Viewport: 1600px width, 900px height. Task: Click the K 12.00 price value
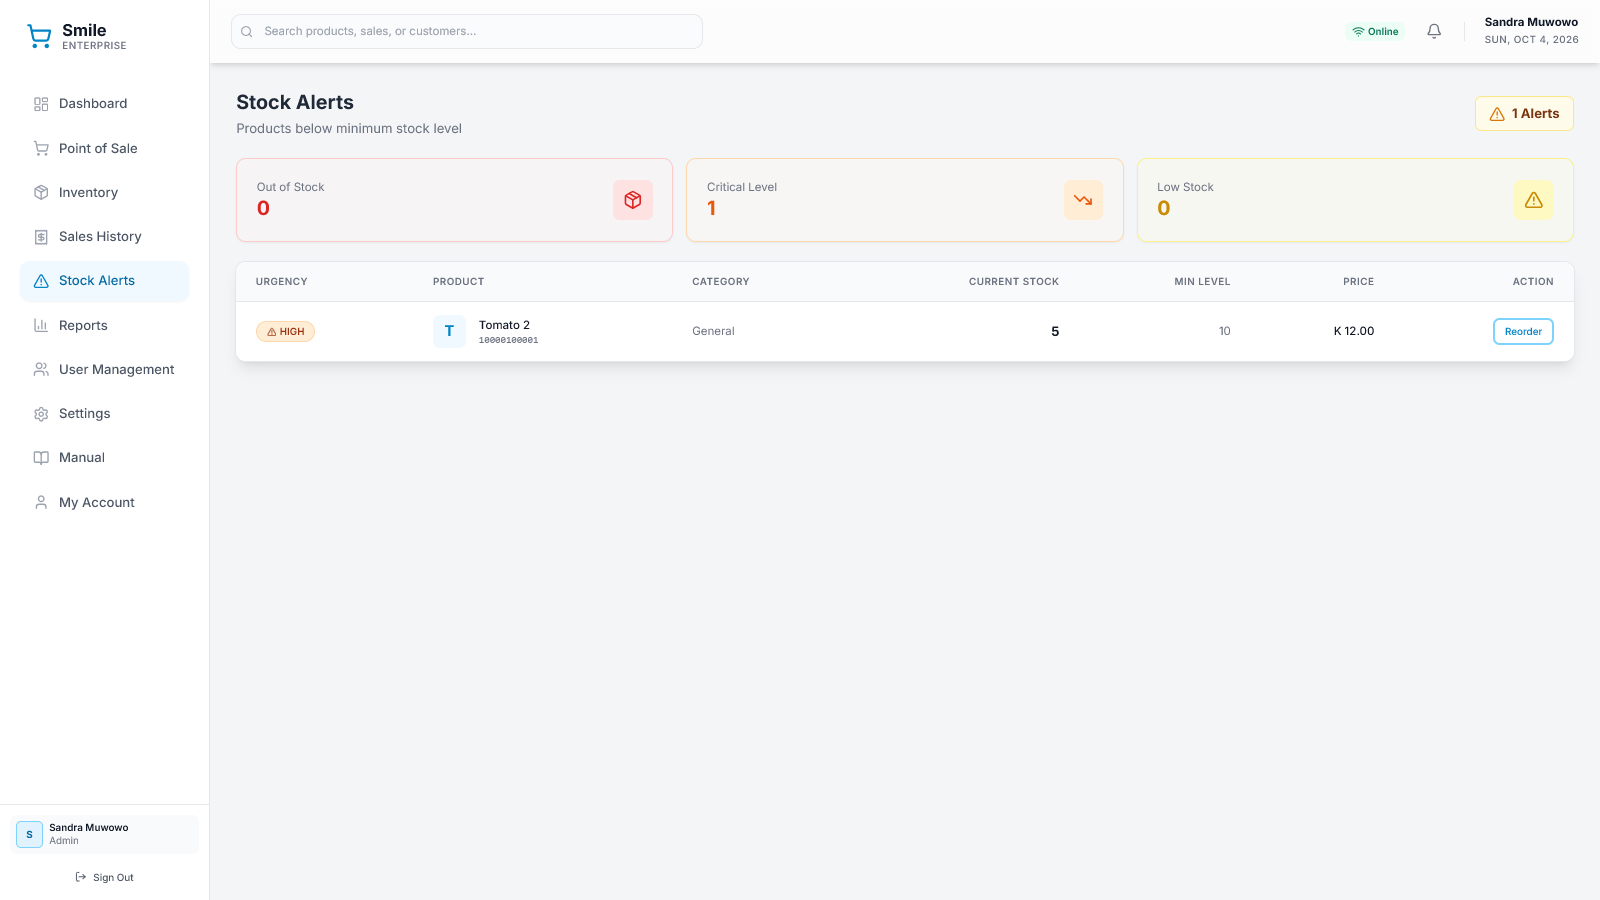coord(1354,331)
